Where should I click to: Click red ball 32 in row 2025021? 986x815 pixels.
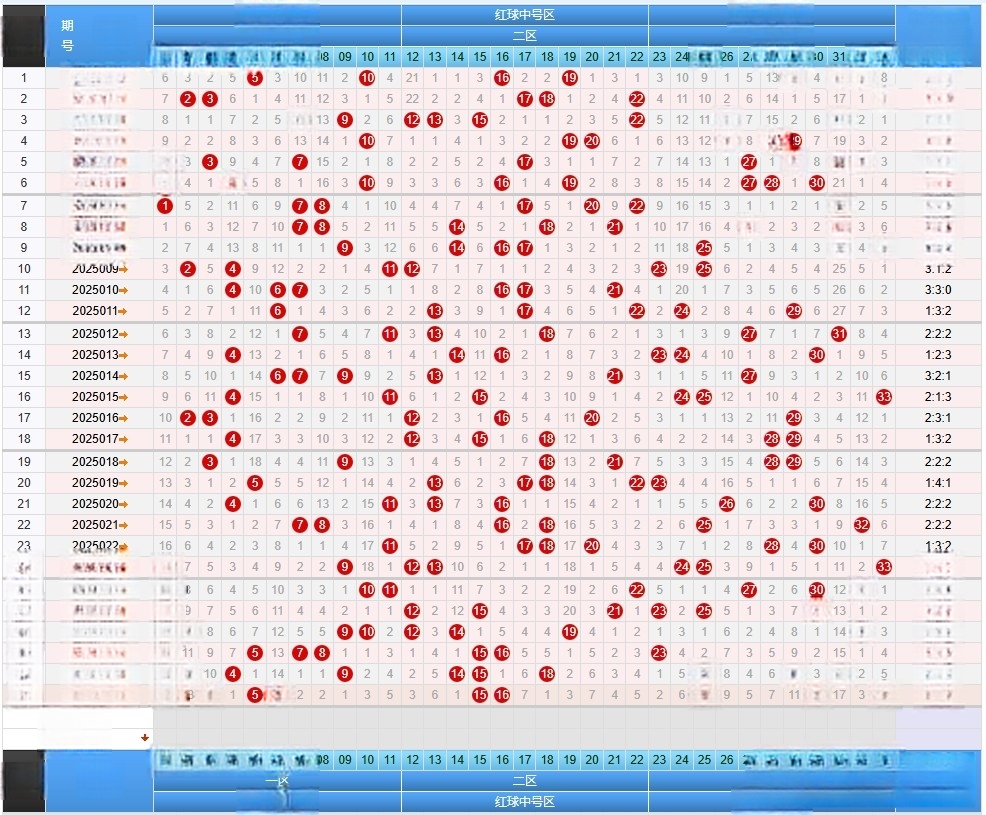[861, 524]
